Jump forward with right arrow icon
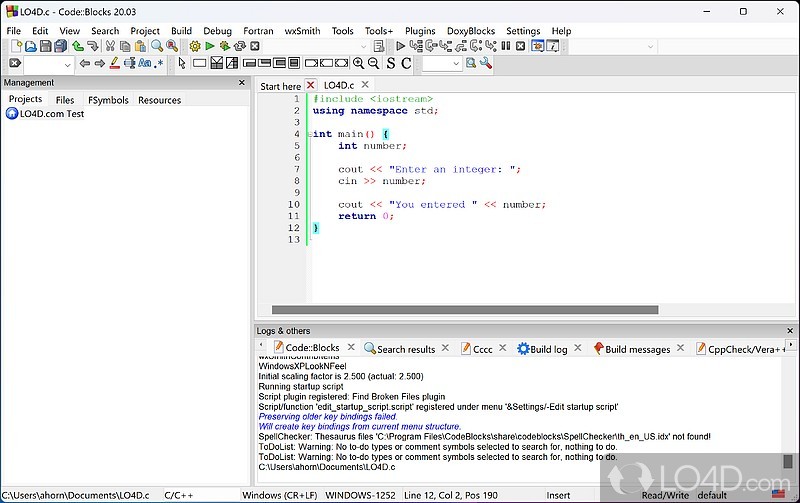The width and height of the screenshot is (800, 503). click(99, 63)
